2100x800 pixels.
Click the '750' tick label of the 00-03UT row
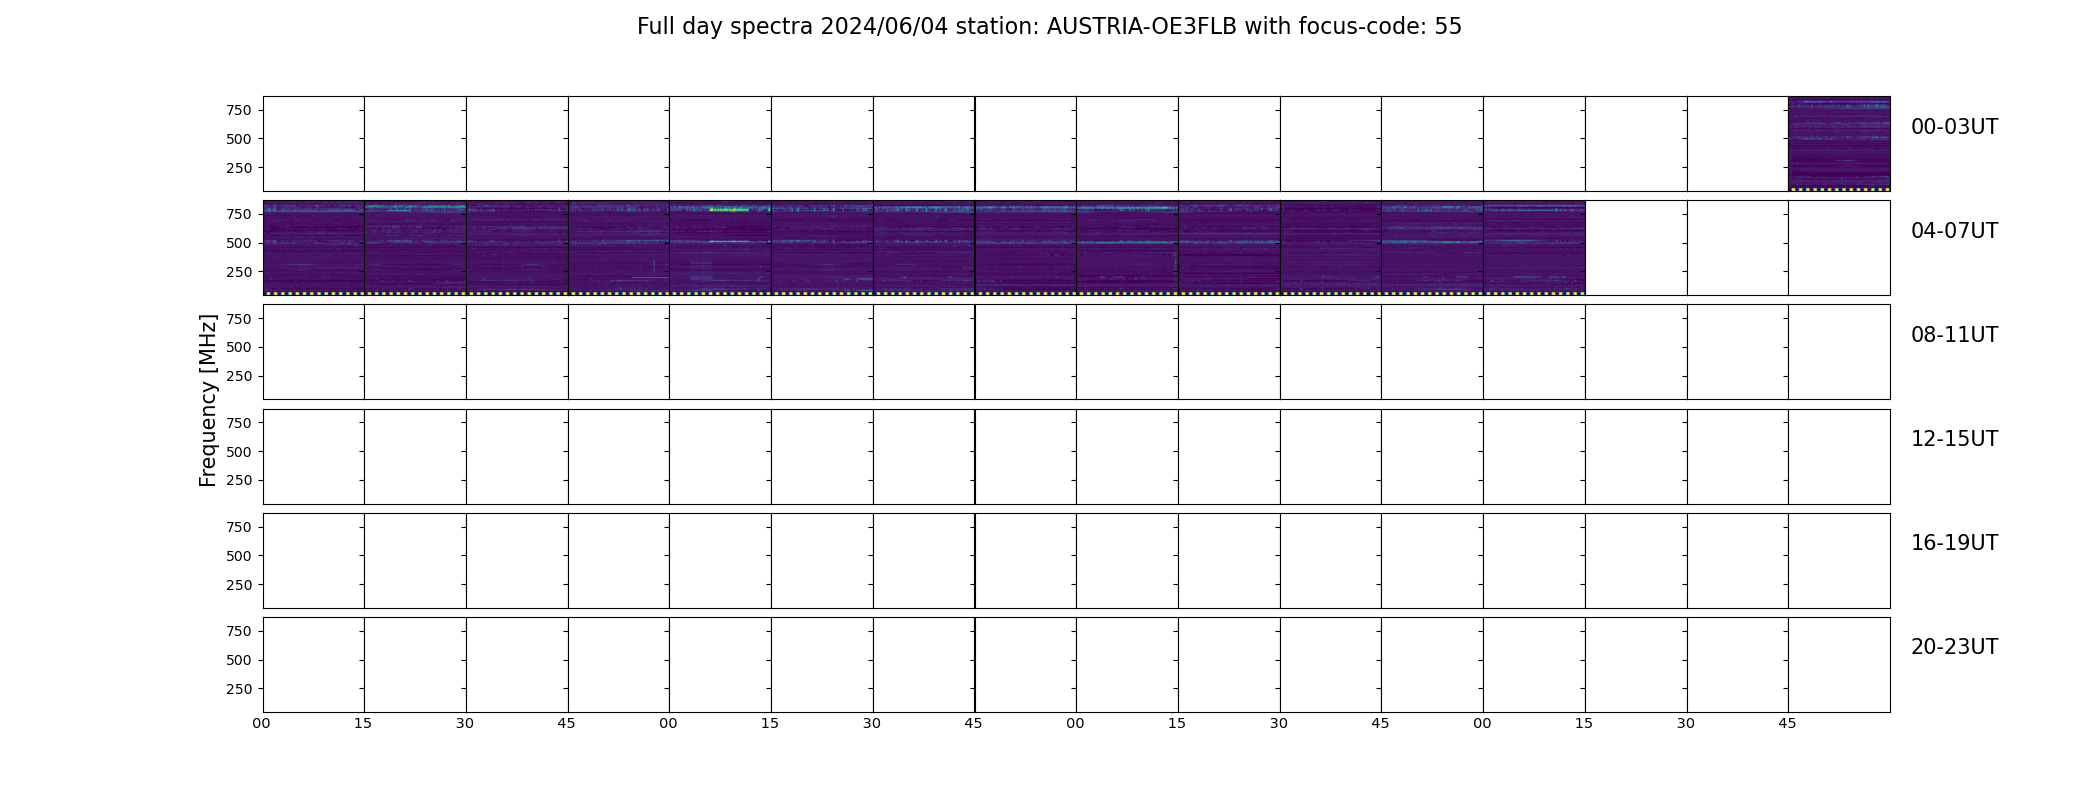point(239,110)
